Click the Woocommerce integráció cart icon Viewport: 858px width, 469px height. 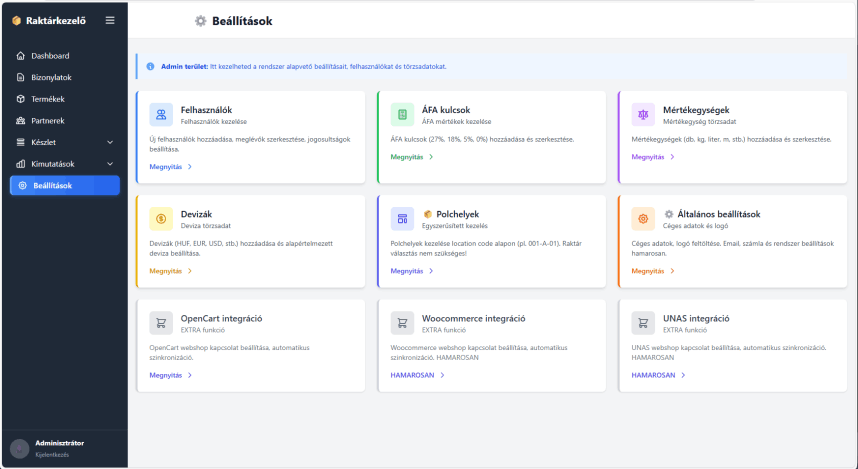pos(402,323)
